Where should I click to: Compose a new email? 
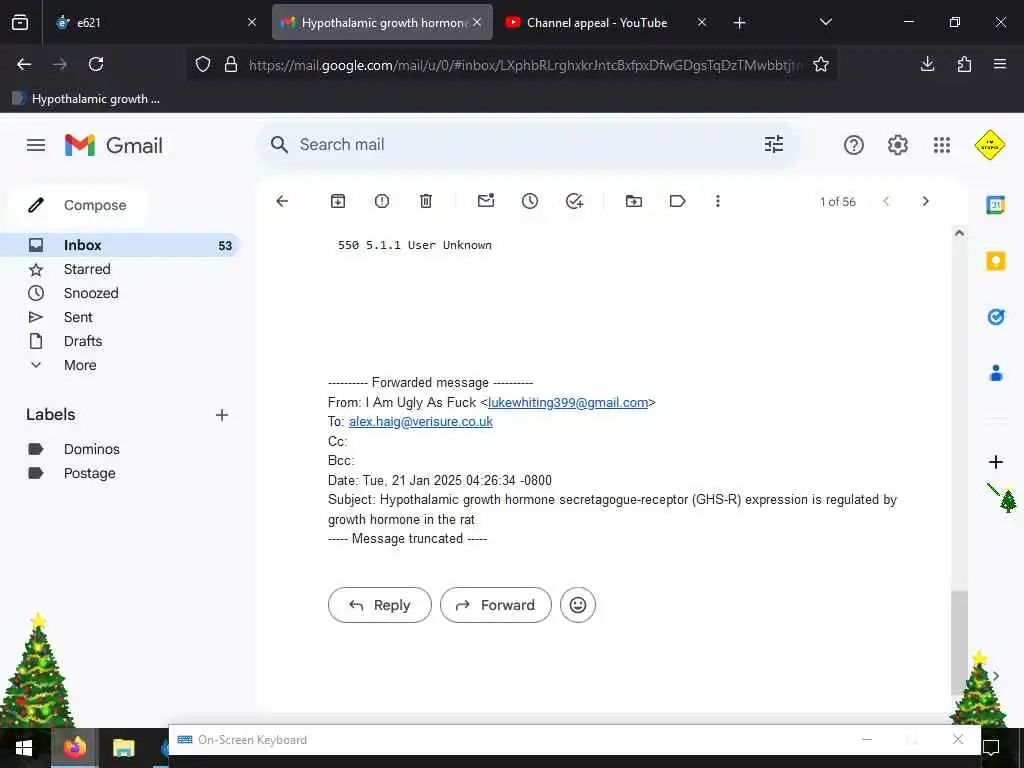click(x=78, y=205)
